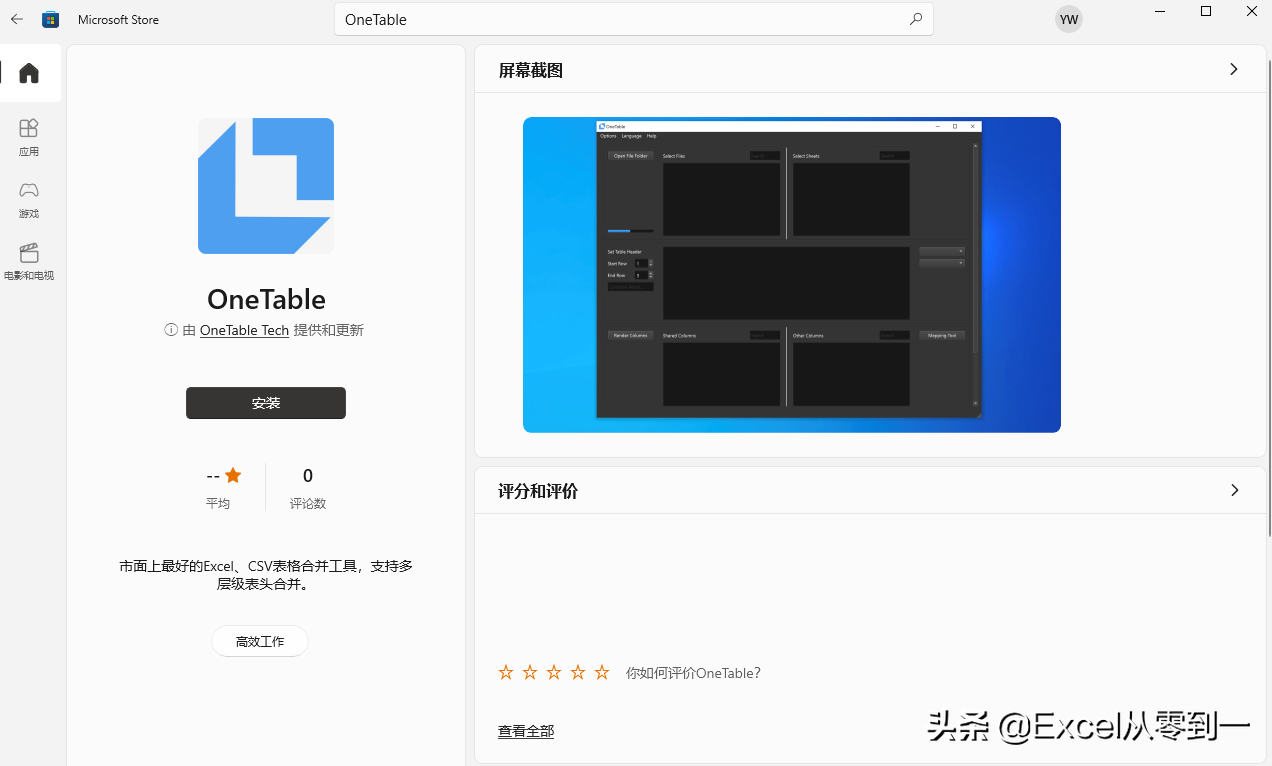The height and width of the screenshot is (766, 1272).
Task: Click the 你如何评价OneTable? text
Action: point(693,673)
